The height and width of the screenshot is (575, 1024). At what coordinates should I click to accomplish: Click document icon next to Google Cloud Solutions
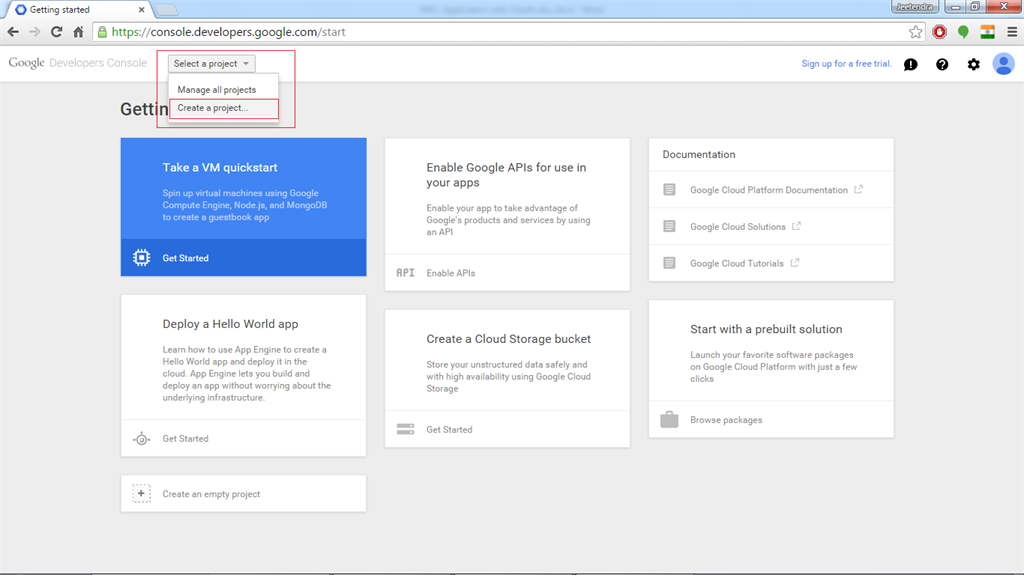point(669,226)
